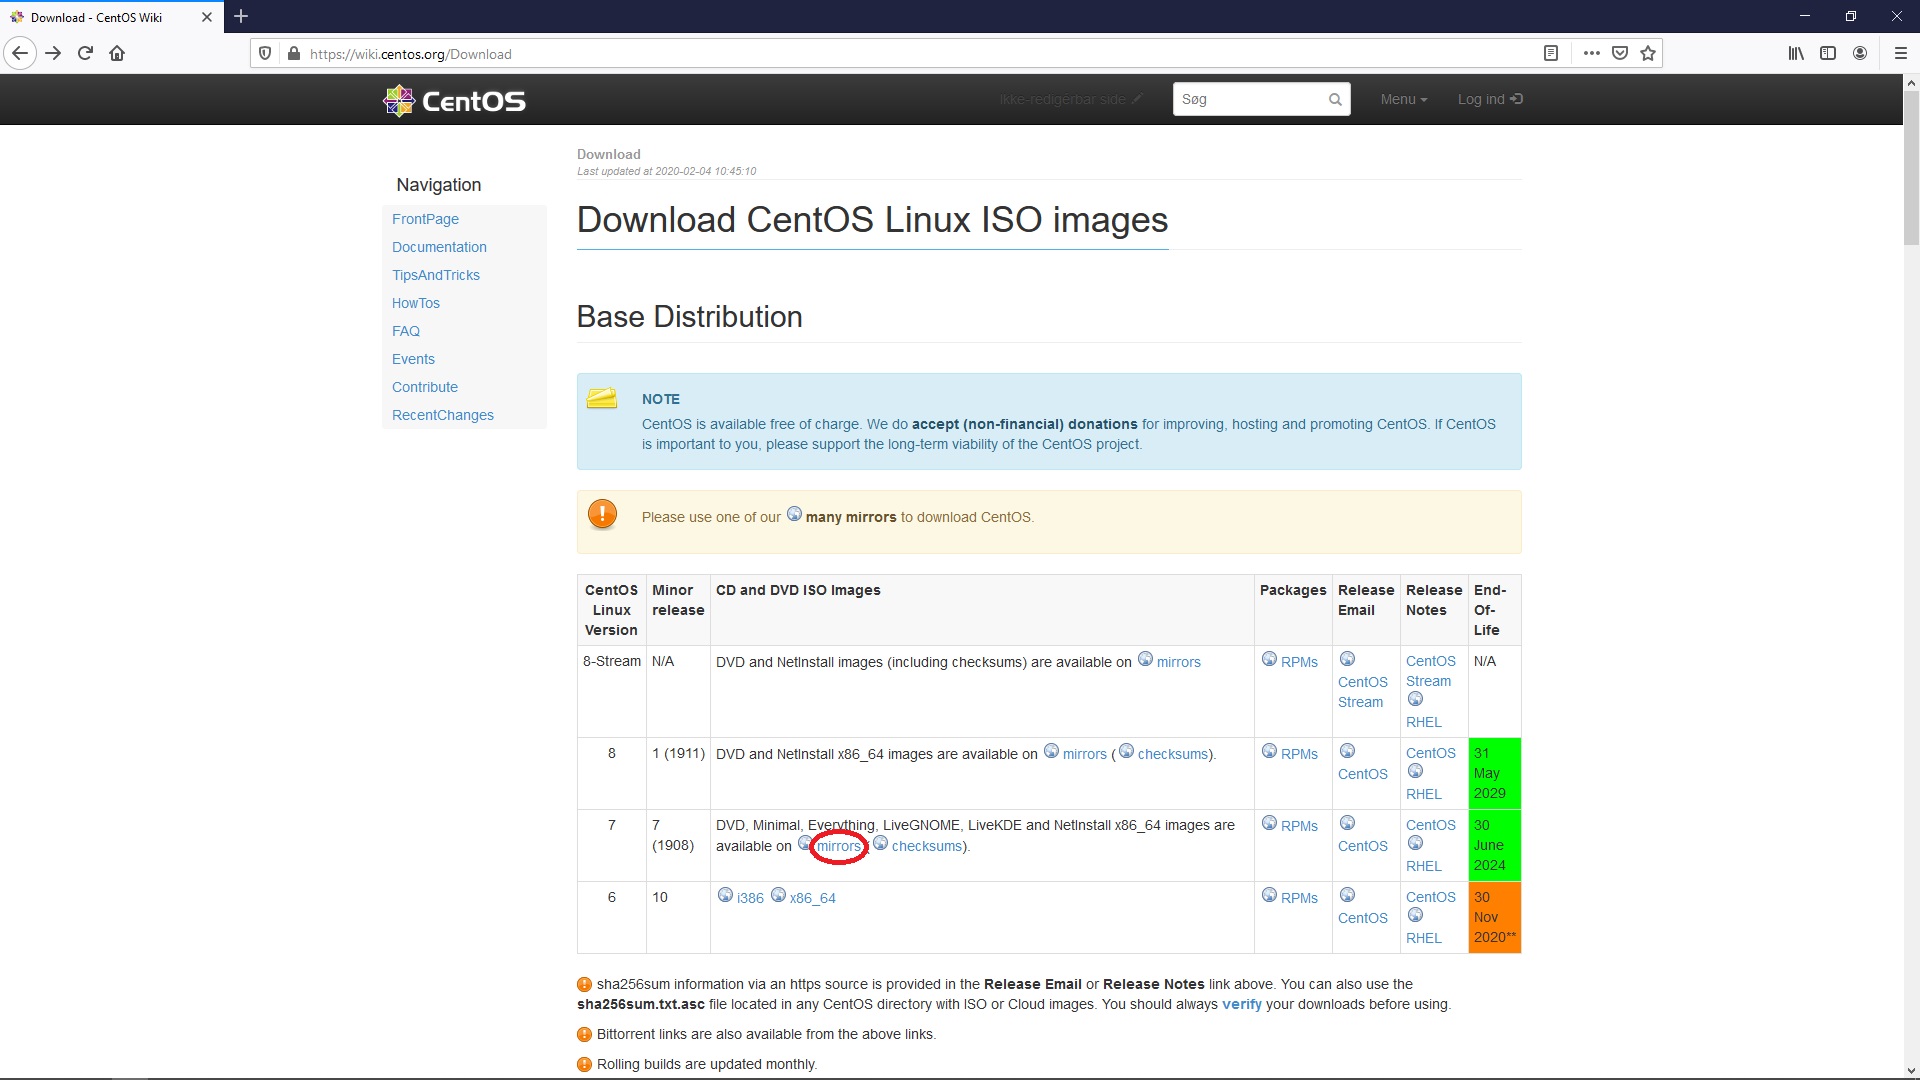This screenshot has width=1920, height=1080.
Task: Click Log ind link
Action: [1490, 99]
